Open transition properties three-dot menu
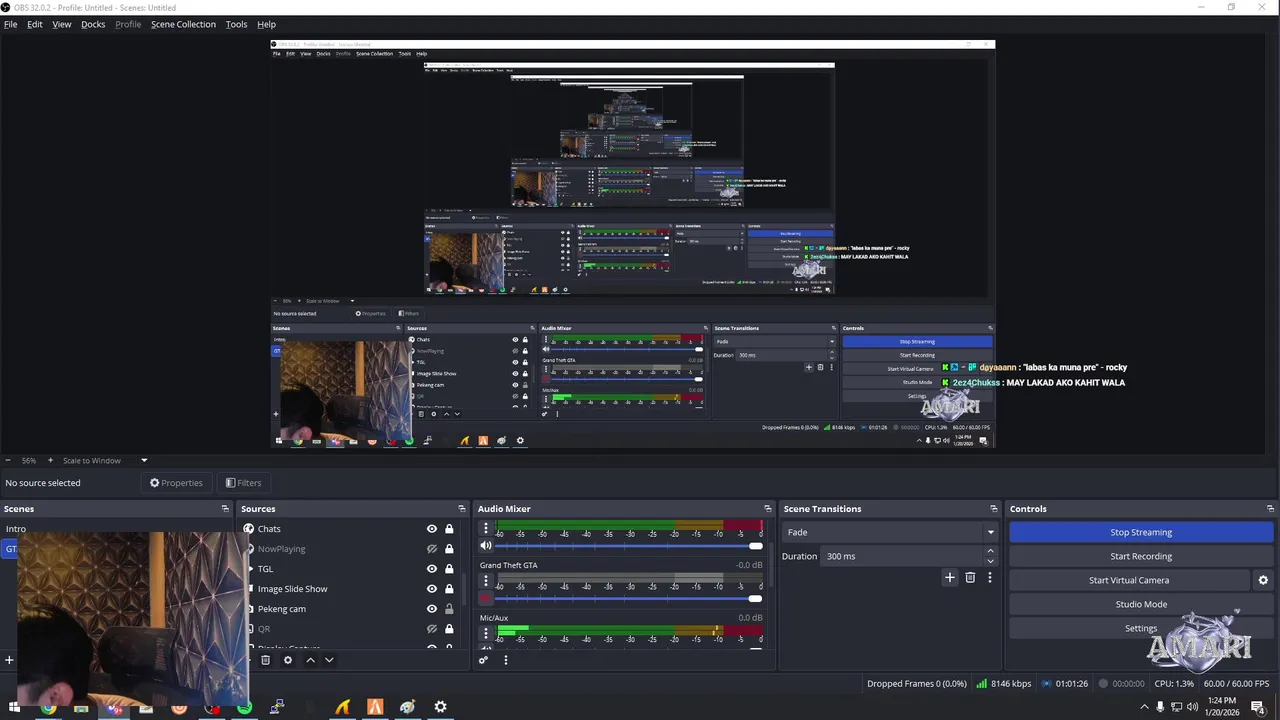 [x=990, y=577]
